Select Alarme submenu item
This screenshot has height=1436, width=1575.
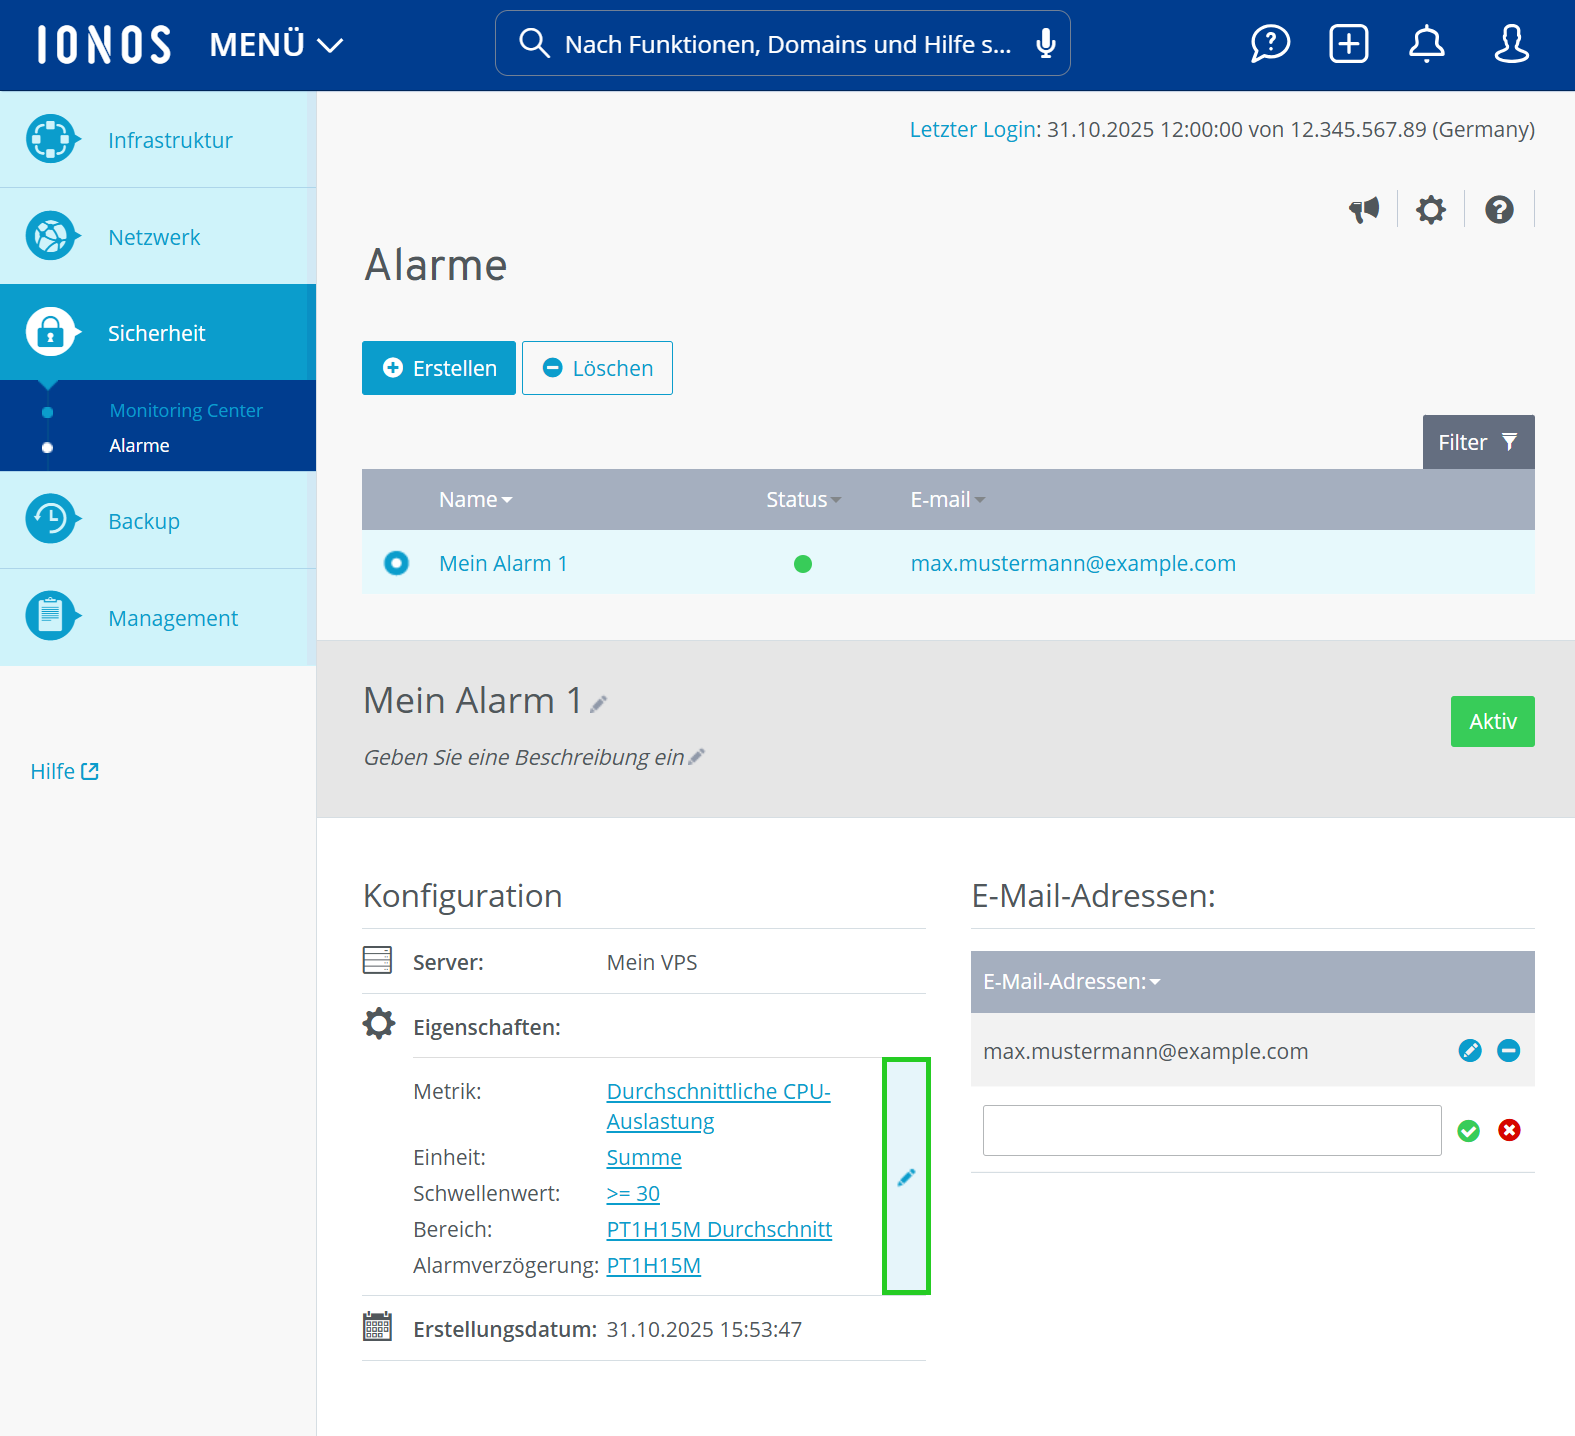[139, 446]
